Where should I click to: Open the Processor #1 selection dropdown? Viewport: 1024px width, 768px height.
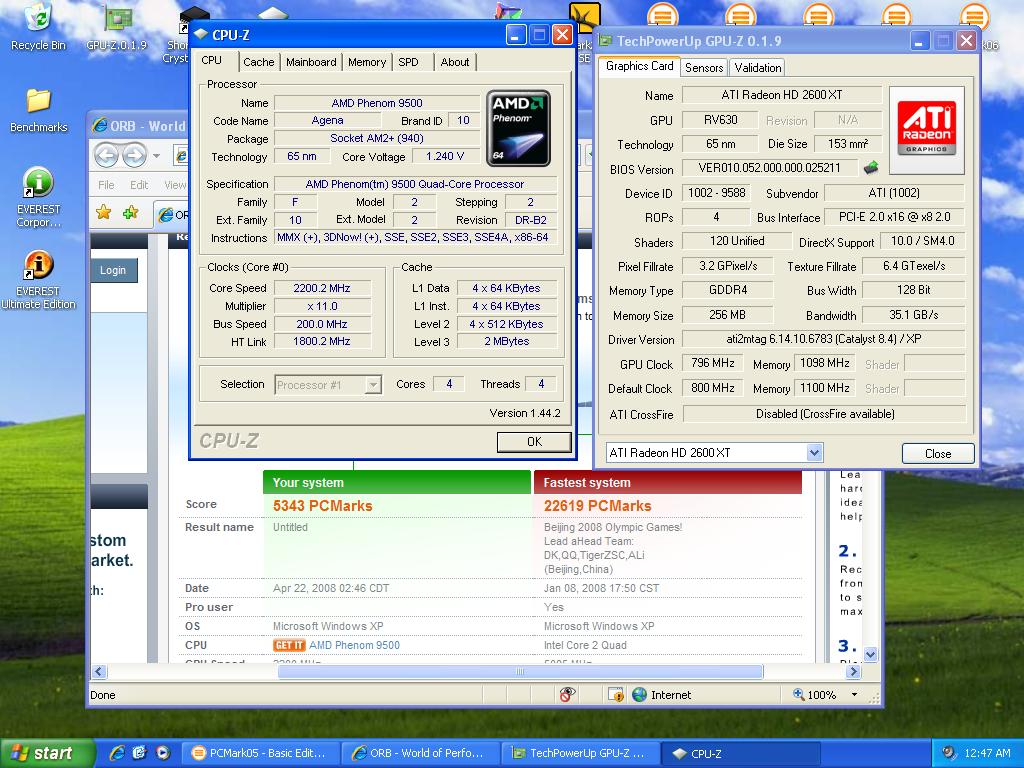click(373, 385)
